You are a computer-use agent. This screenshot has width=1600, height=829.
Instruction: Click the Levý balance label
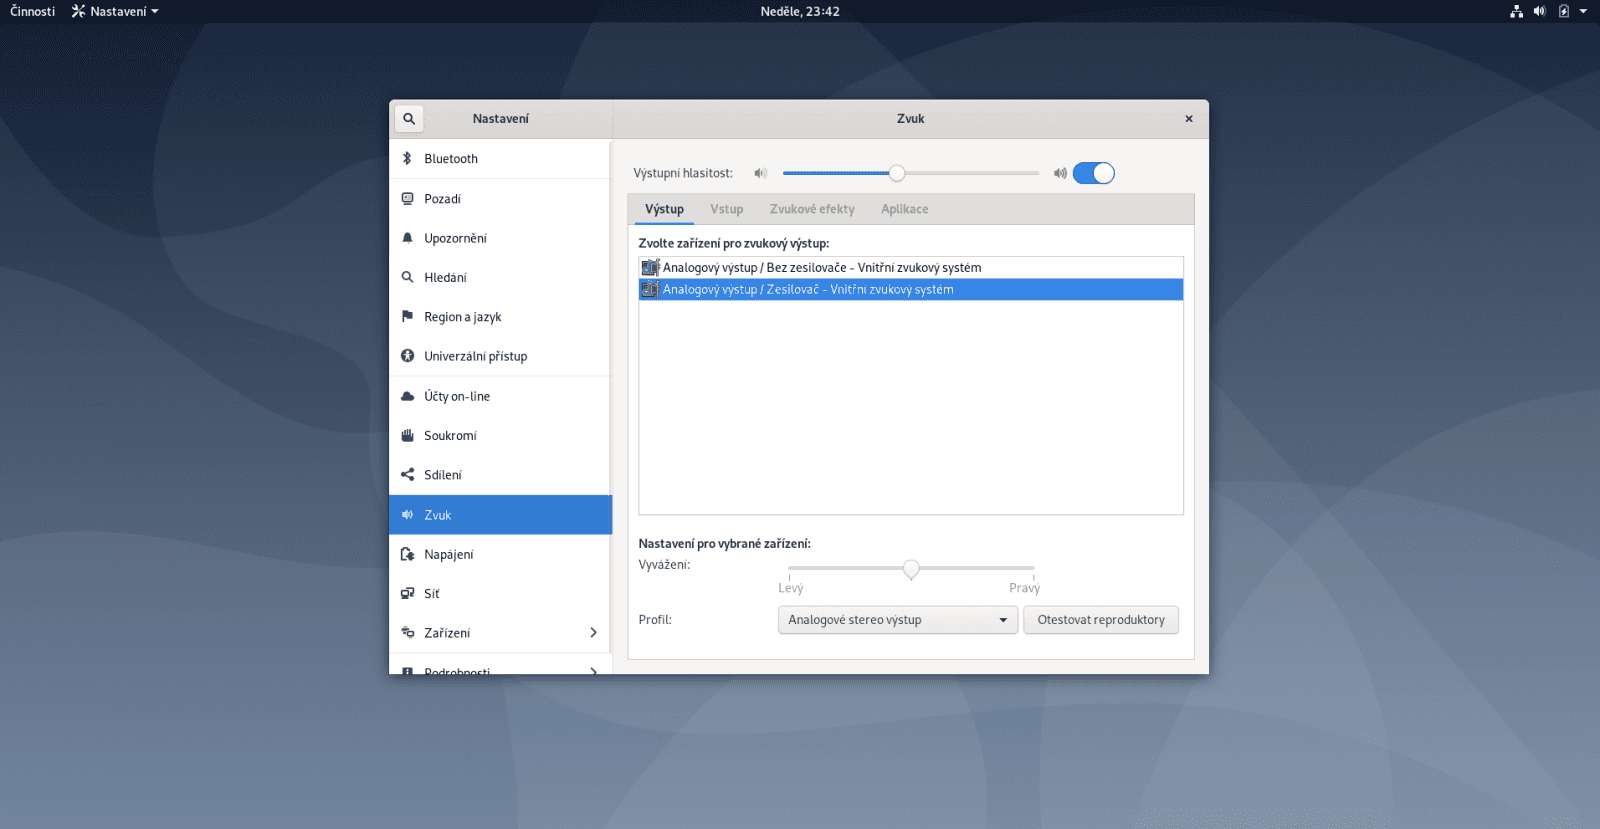pyautogui.click(x=790, y=588)
